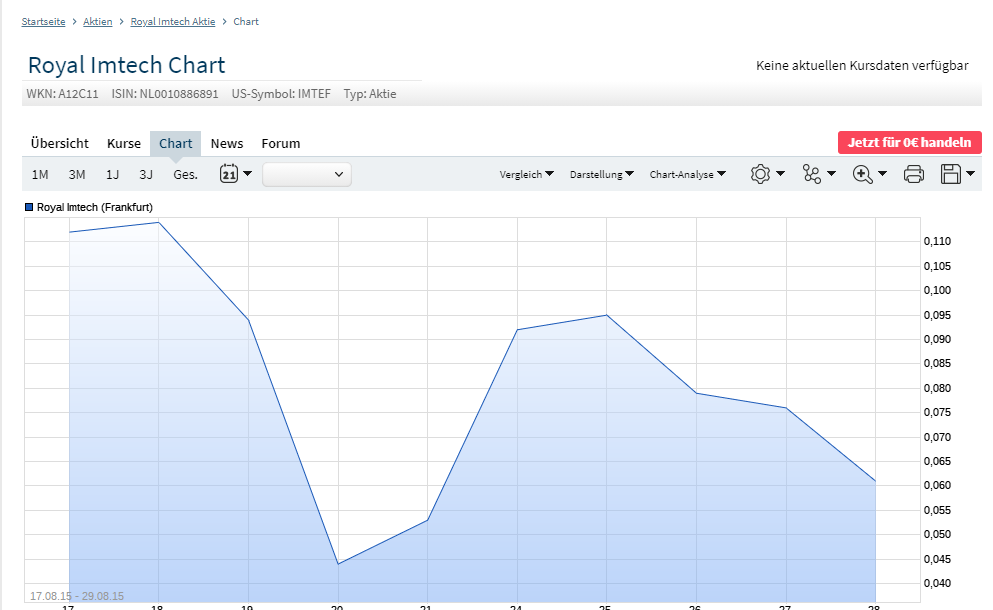
Task: Select the 3M time range
Action: tap(77, 174)
